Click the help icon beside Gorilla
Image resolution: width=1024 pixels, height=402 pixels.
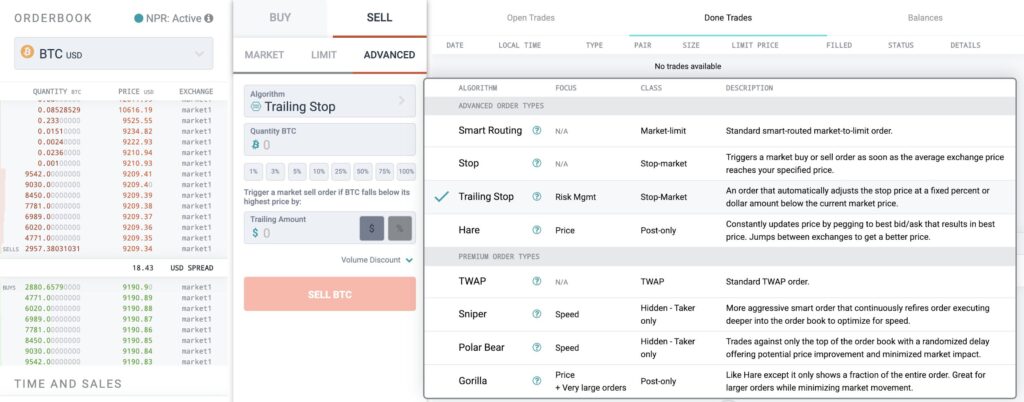tap(537, 380)
